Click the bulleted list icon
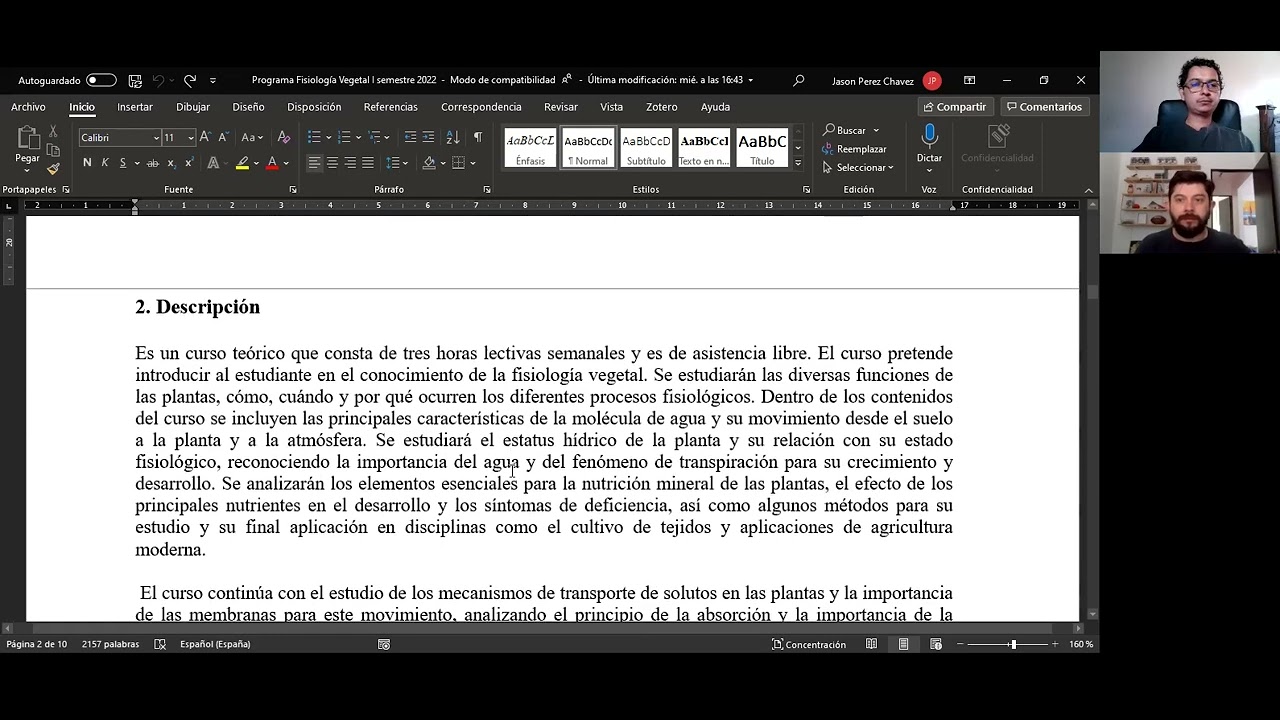Screen dimensions: 1280x720 pyautogui.click(x=314, y=137)
